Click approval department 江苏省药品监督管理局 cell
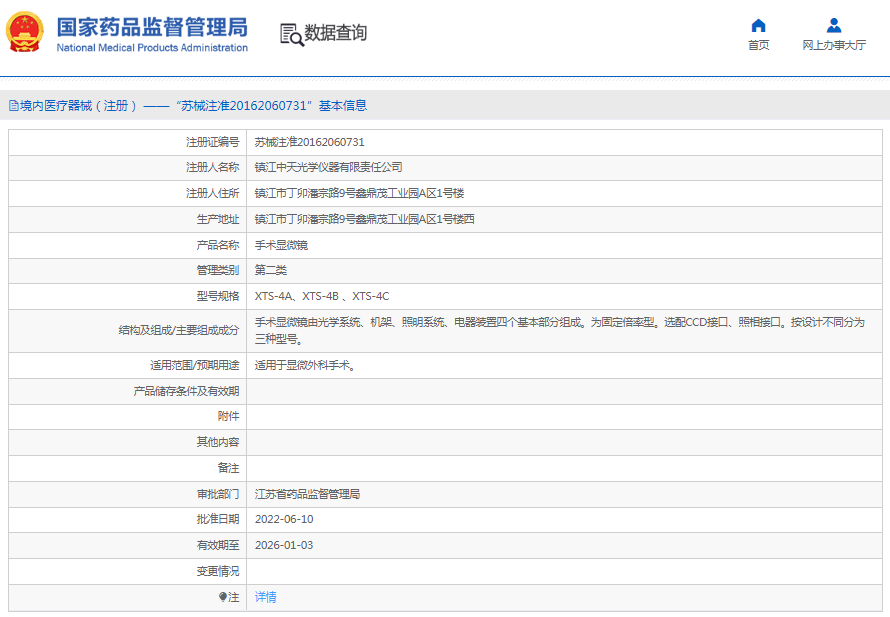 (307, 494)
